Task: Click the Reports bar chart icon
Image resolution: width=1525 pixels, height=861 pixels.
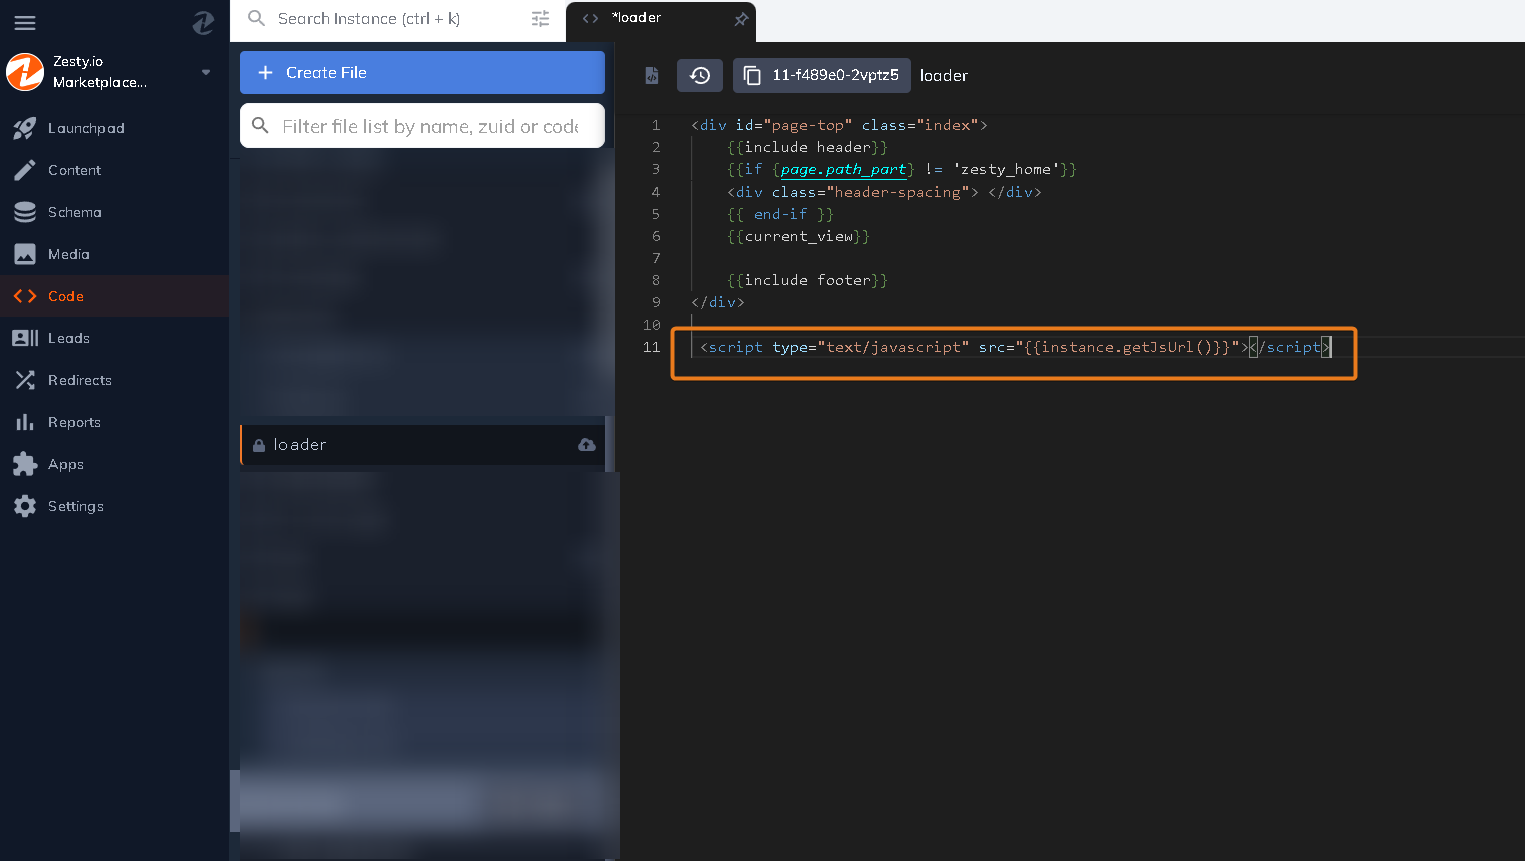Action: (x=25, y=422)
